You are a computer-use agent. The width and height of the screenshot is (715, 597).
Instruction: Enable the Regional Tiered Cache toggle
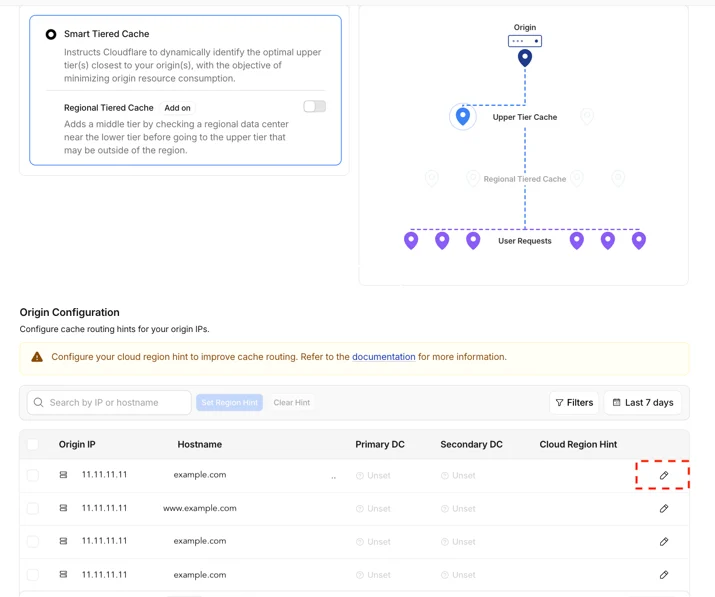click(315, 106)
